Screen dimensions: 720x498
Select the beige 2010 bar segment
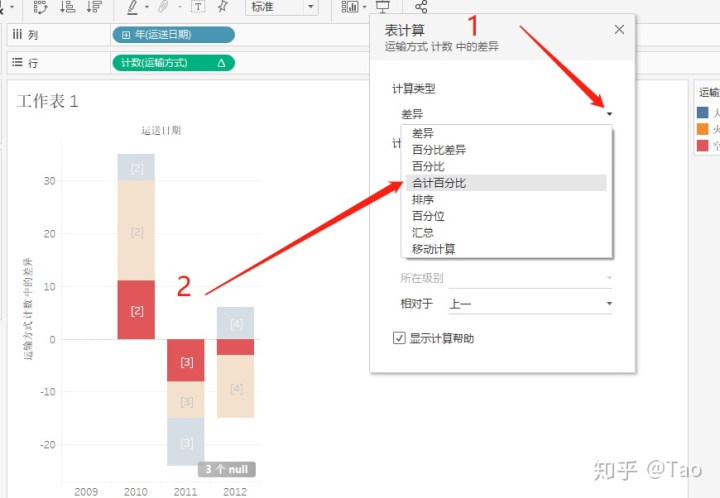[x=136, y=230]
